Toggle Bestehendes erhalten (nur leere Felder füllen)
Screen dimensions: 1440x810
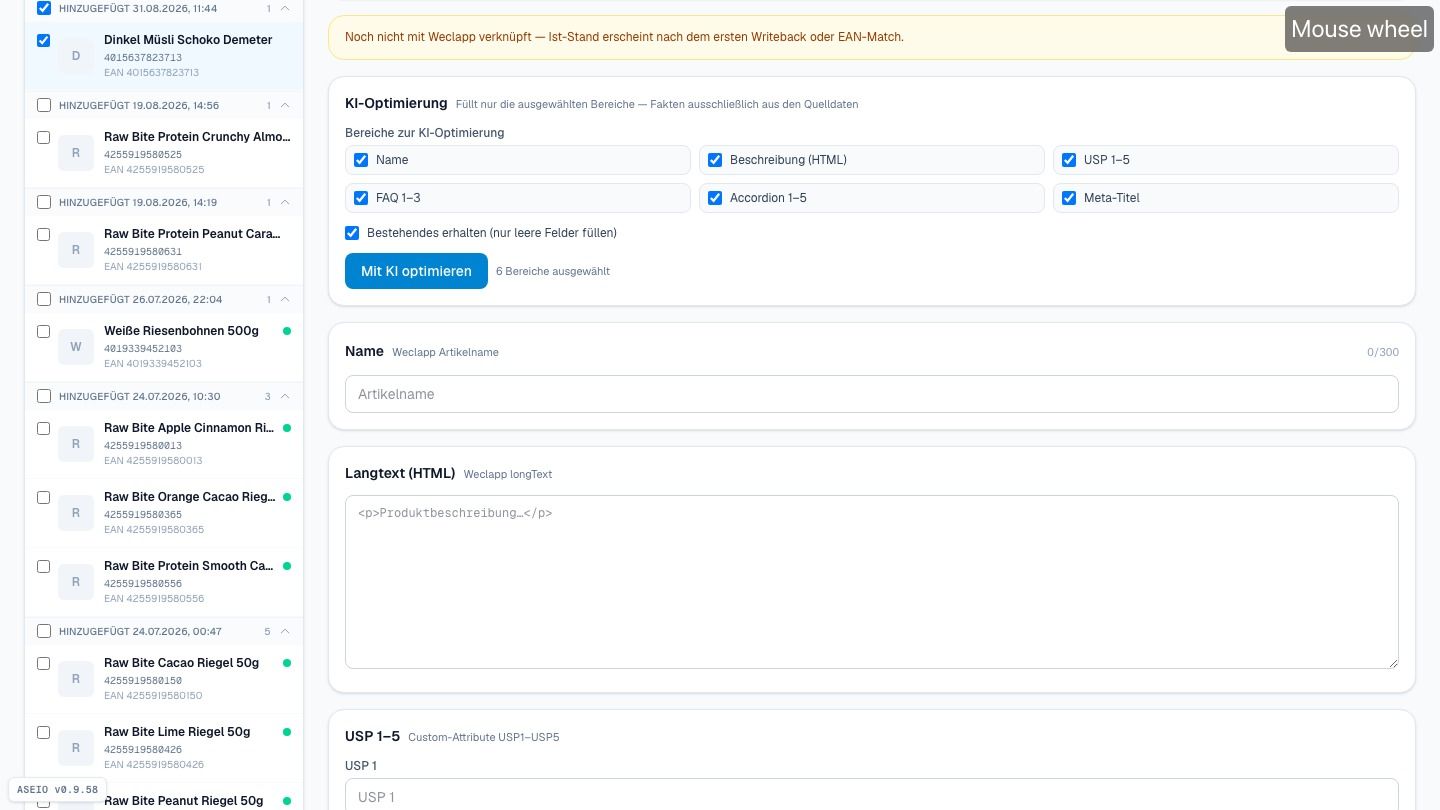point(352,233)
